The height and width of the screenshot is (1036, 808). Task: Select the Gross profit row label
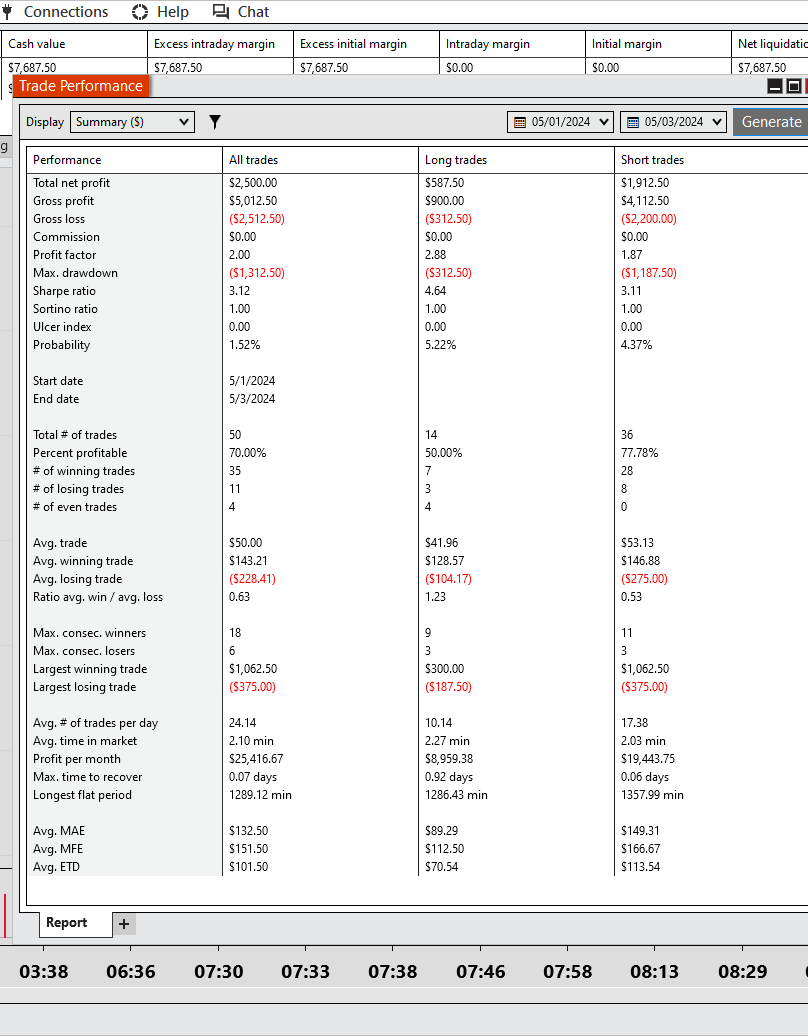(x=63, y=201)
